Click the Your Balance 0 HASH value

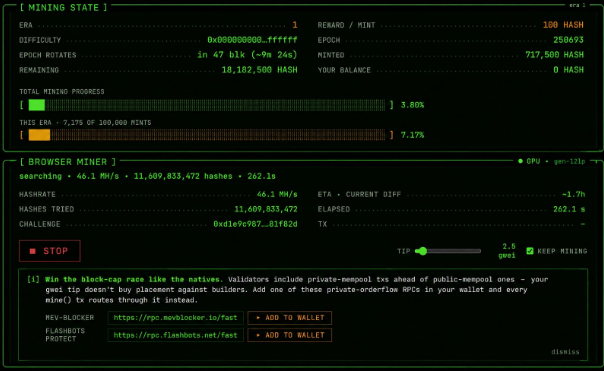click(x=568, y=70)
